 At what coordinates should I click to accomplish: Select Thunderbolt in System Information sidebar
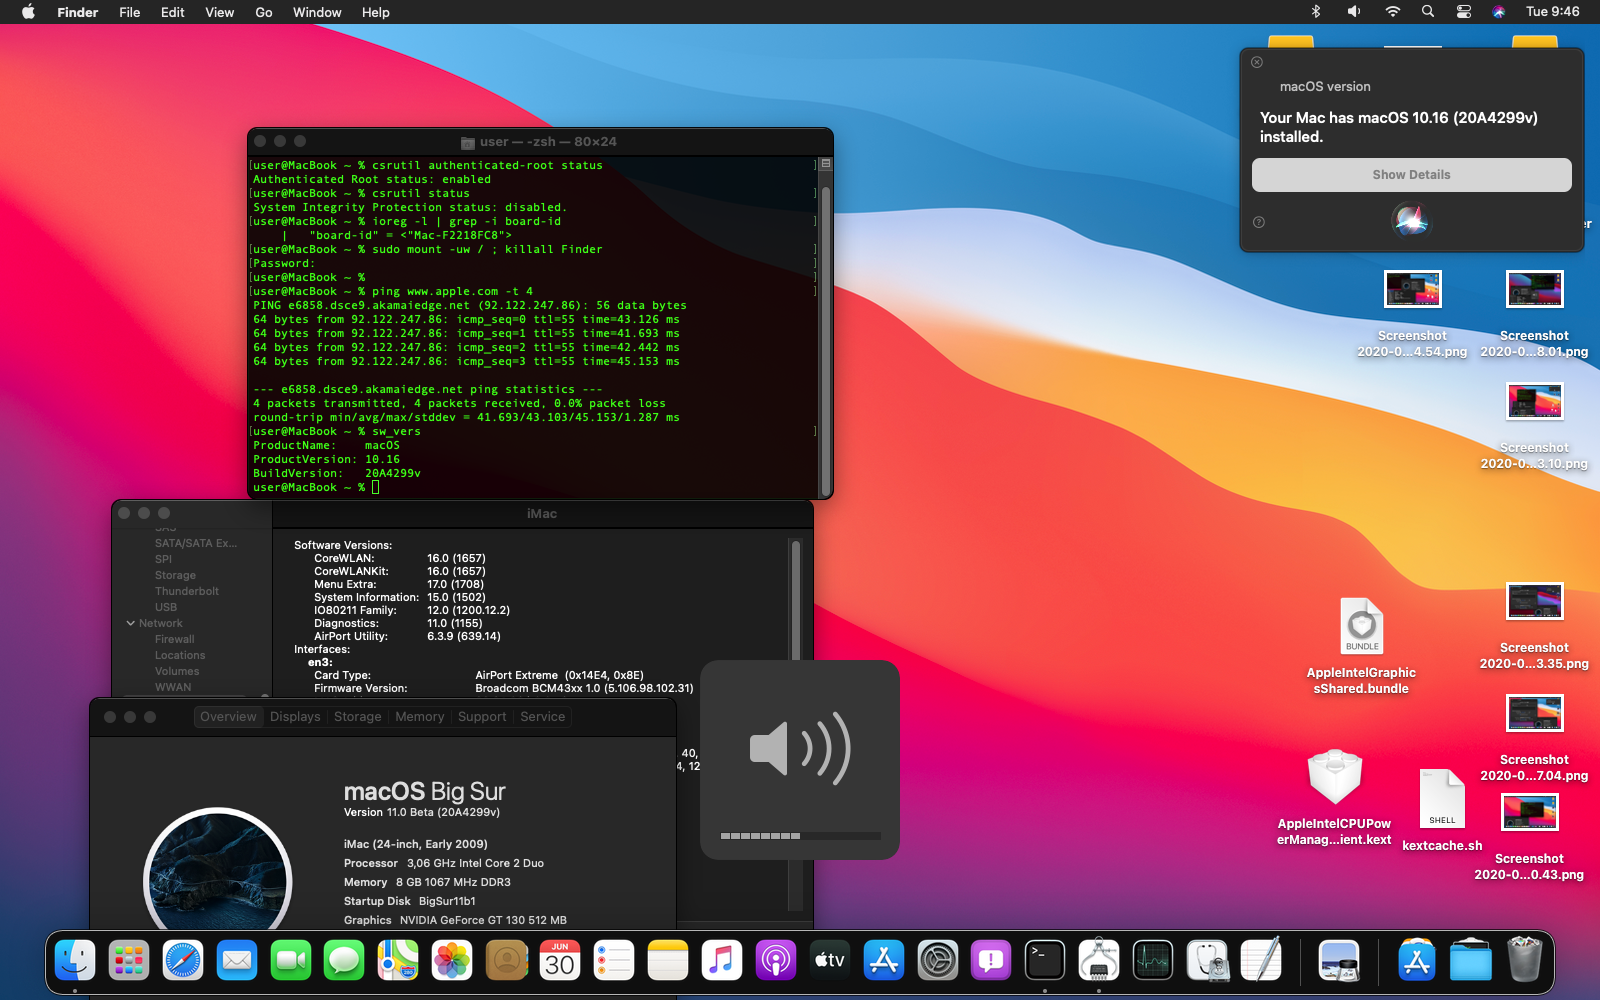pyautogui.click(x=186, y=591)
